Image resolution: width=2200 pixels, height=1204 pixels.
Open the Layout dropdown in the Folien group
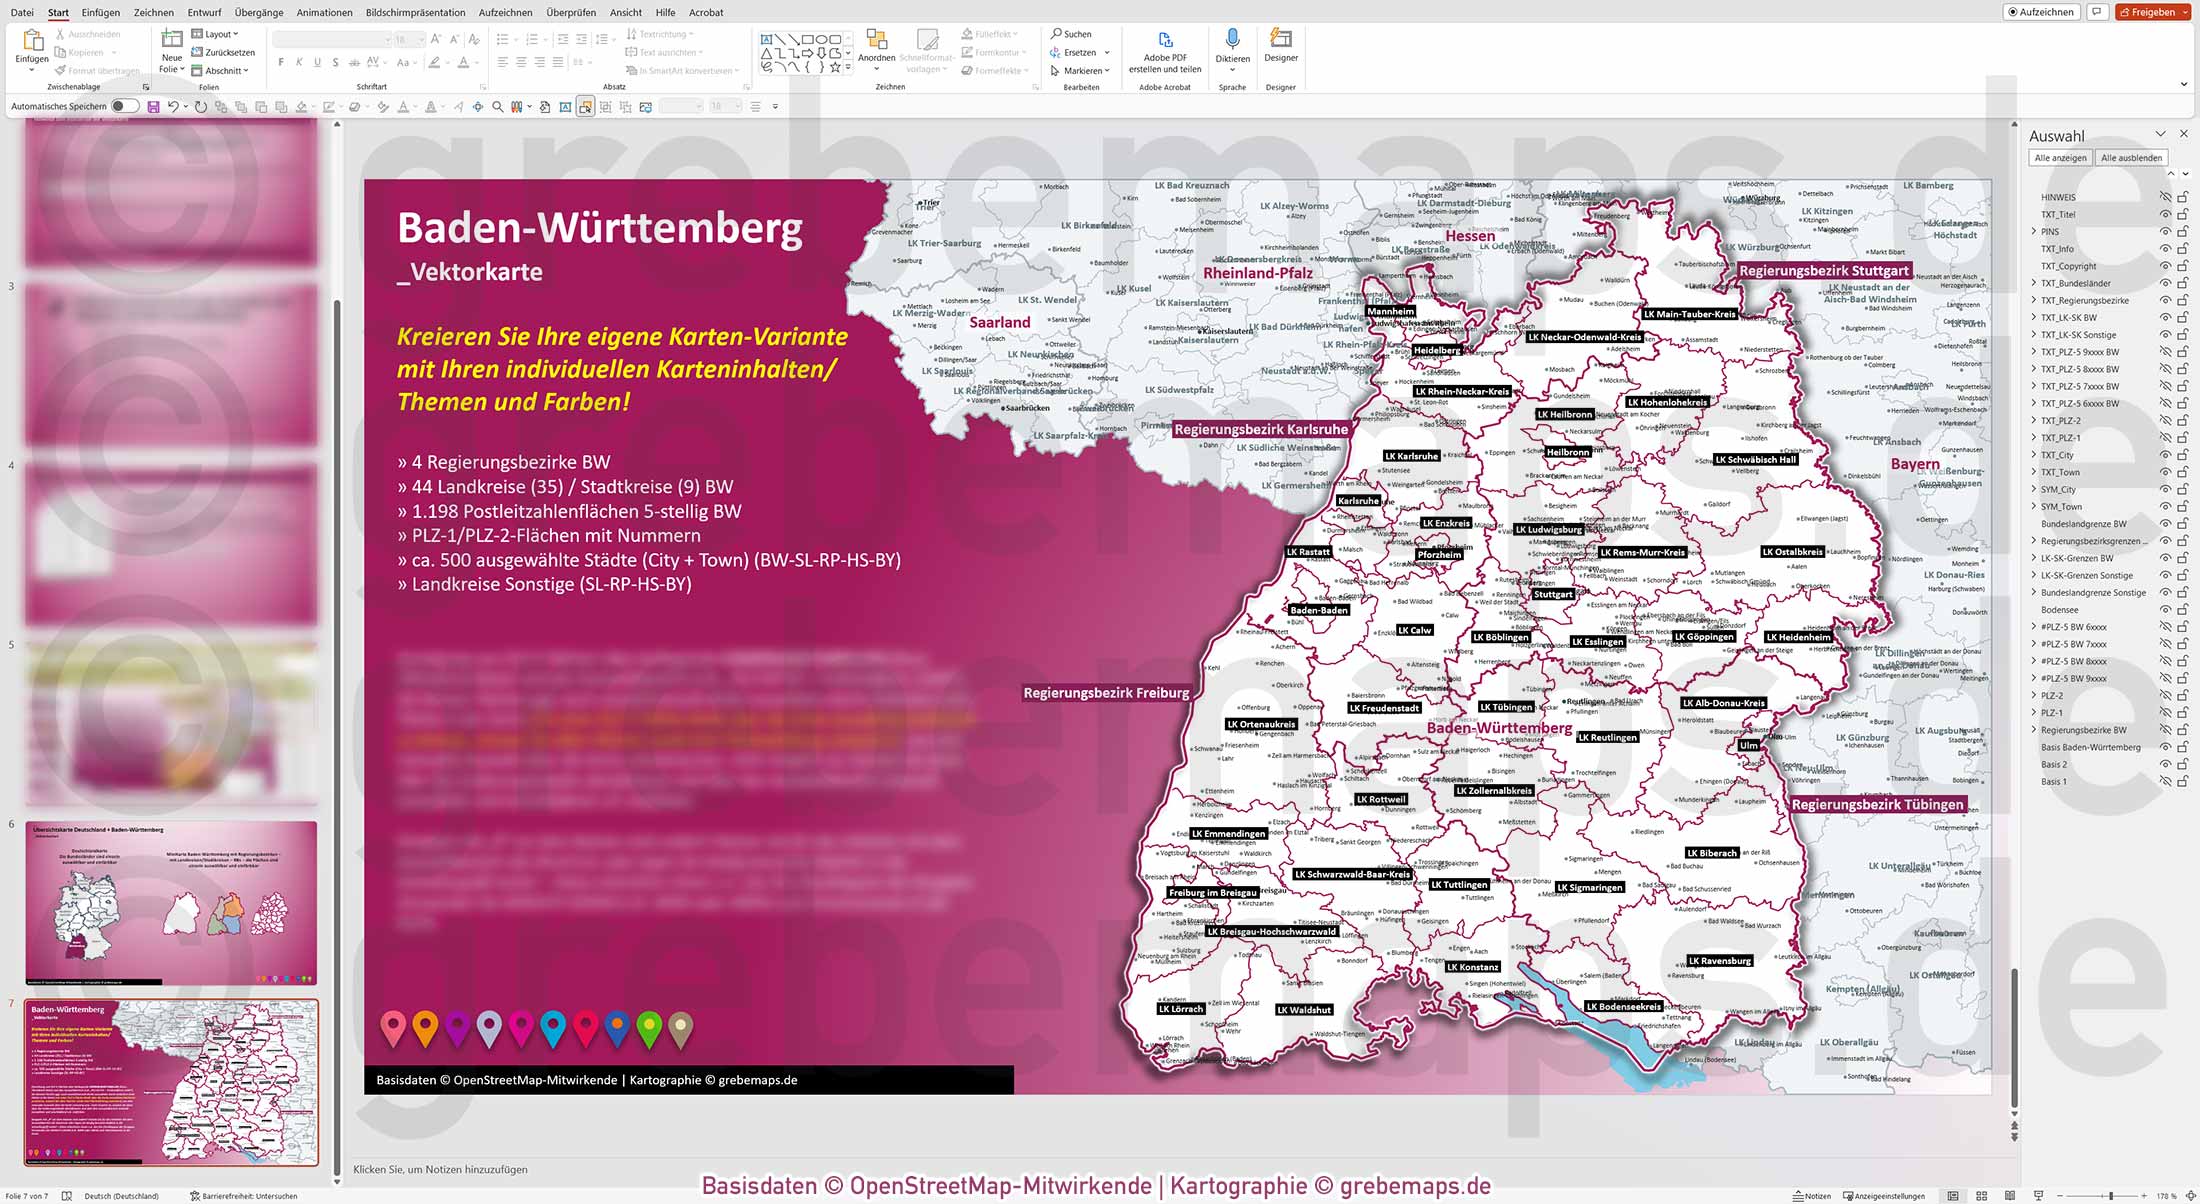point(219,33)
